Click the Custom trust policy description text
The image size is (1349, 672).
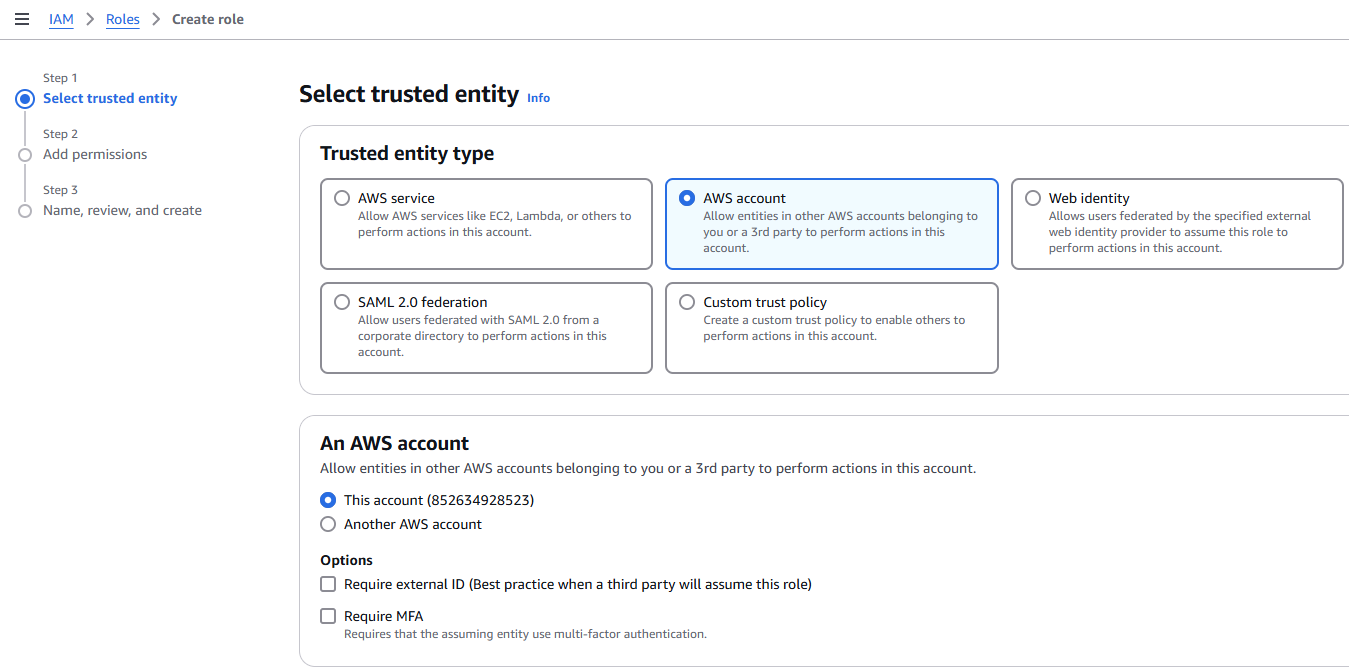click(834, 328)
